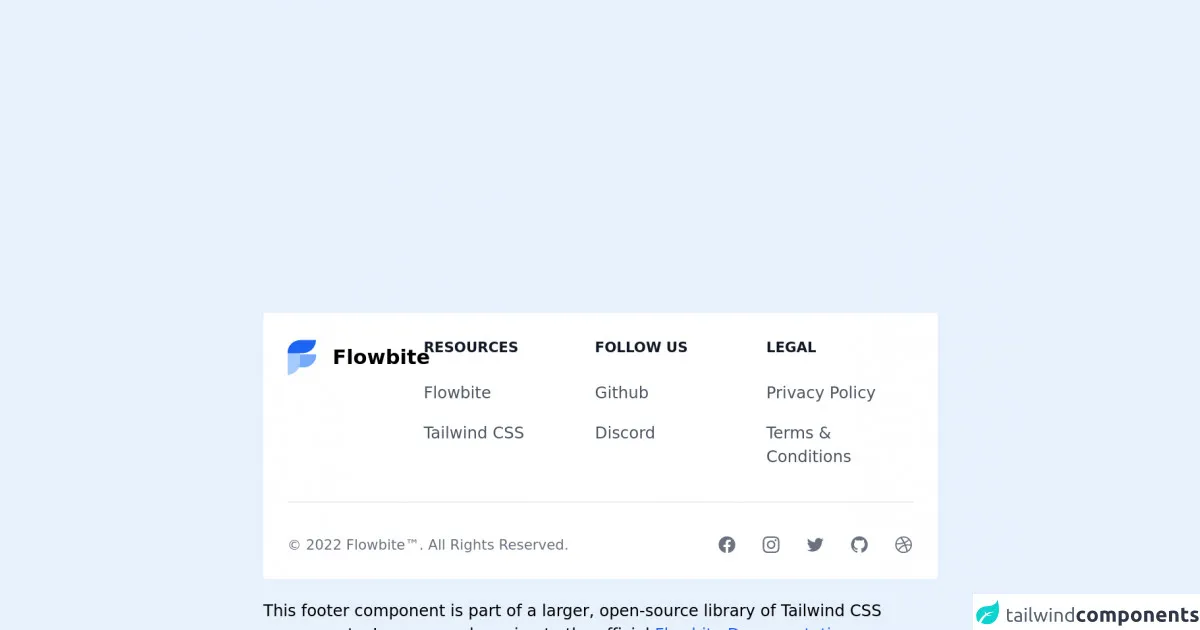The height and width of the screenshot is (630, 1200).
Task: Click the Flowbite logo icon
Action: (302, 357)
